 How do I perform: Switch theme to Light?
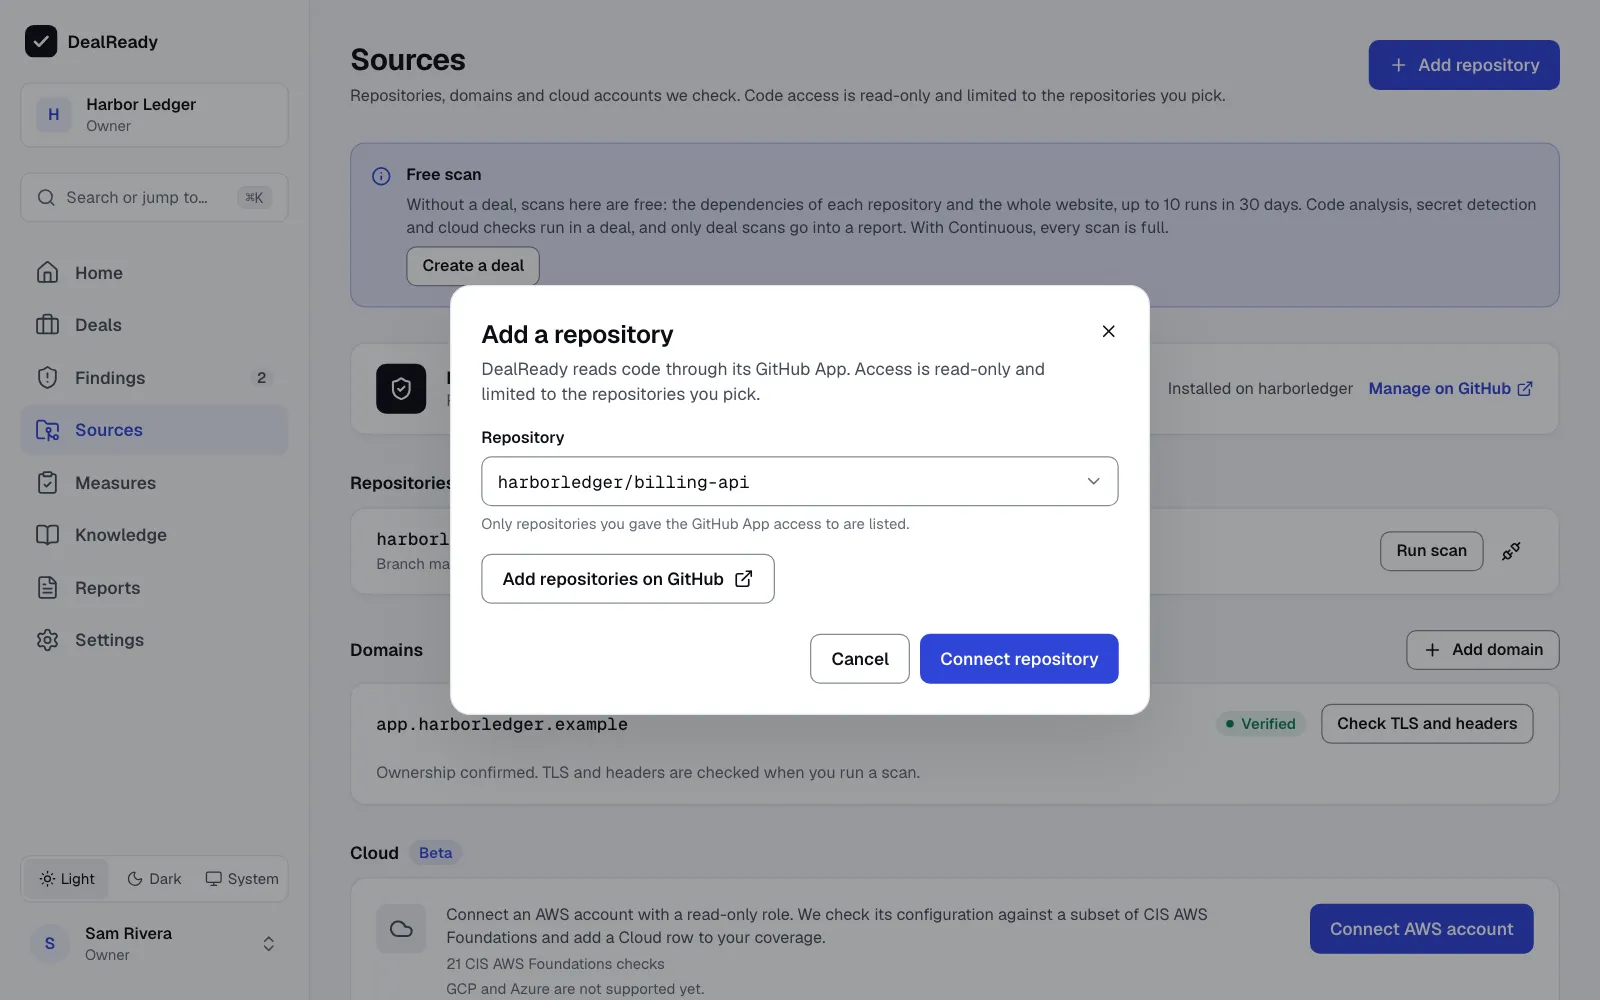[67, 879]
